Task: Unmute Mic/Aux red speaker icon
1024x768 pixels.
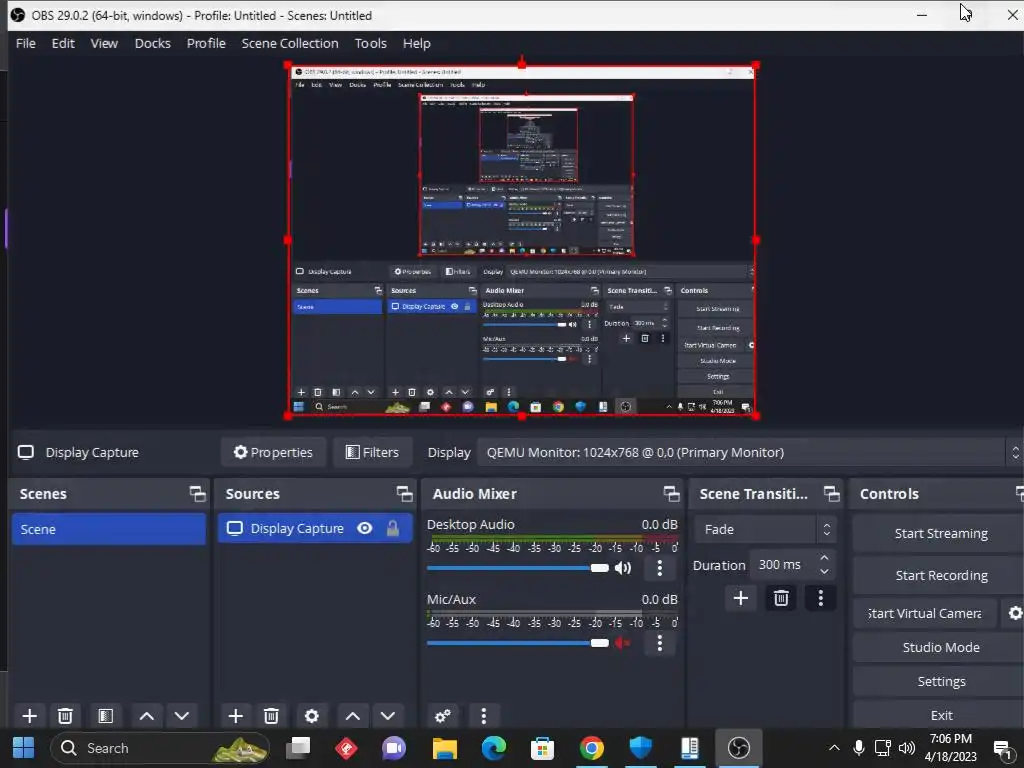Action: click(622, 643)
